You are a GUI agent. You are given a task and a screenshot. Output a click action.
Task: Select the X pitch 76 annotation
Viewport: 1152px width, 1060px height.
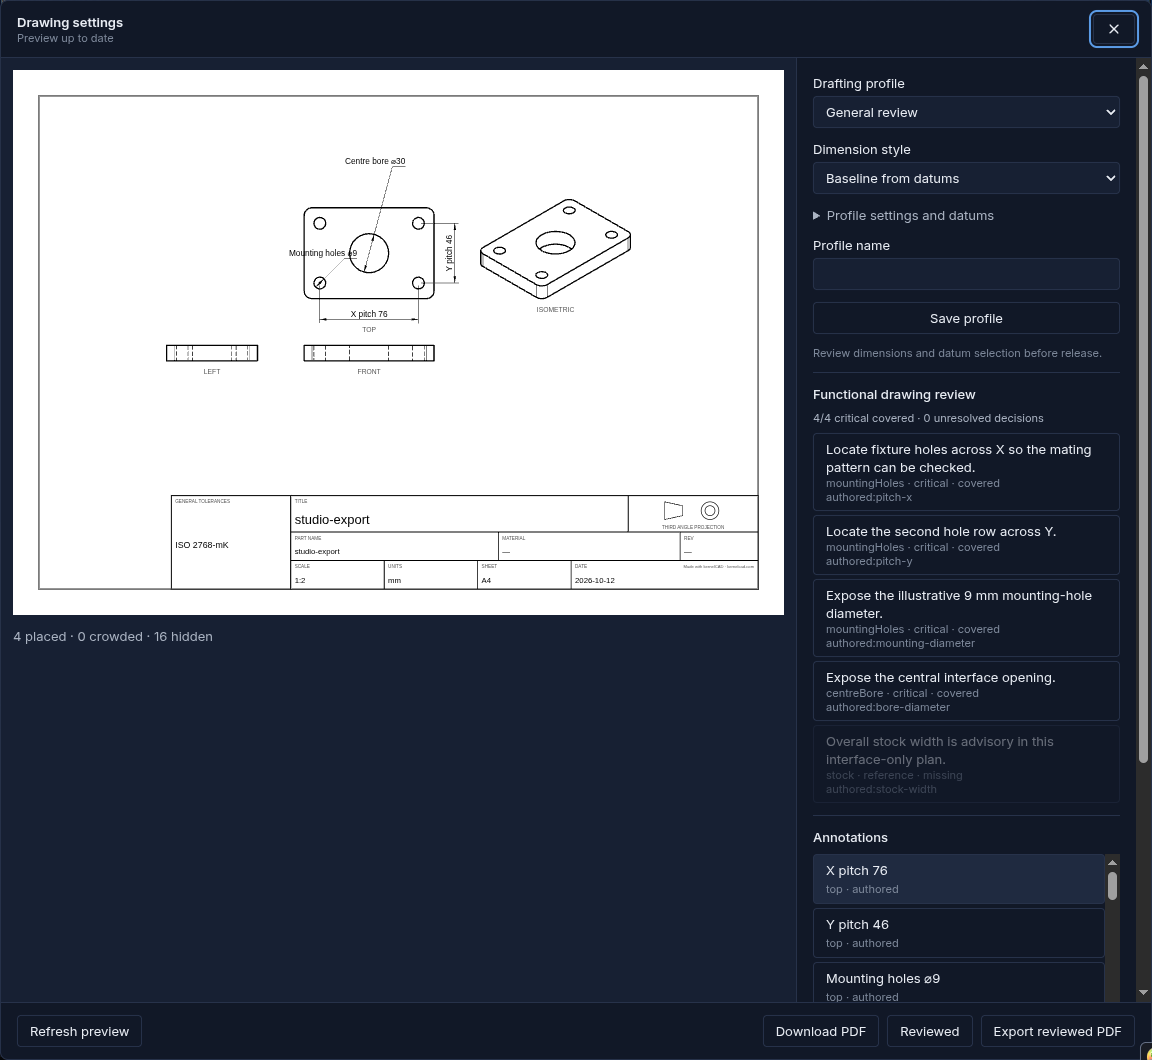click(x=958, y=879)
